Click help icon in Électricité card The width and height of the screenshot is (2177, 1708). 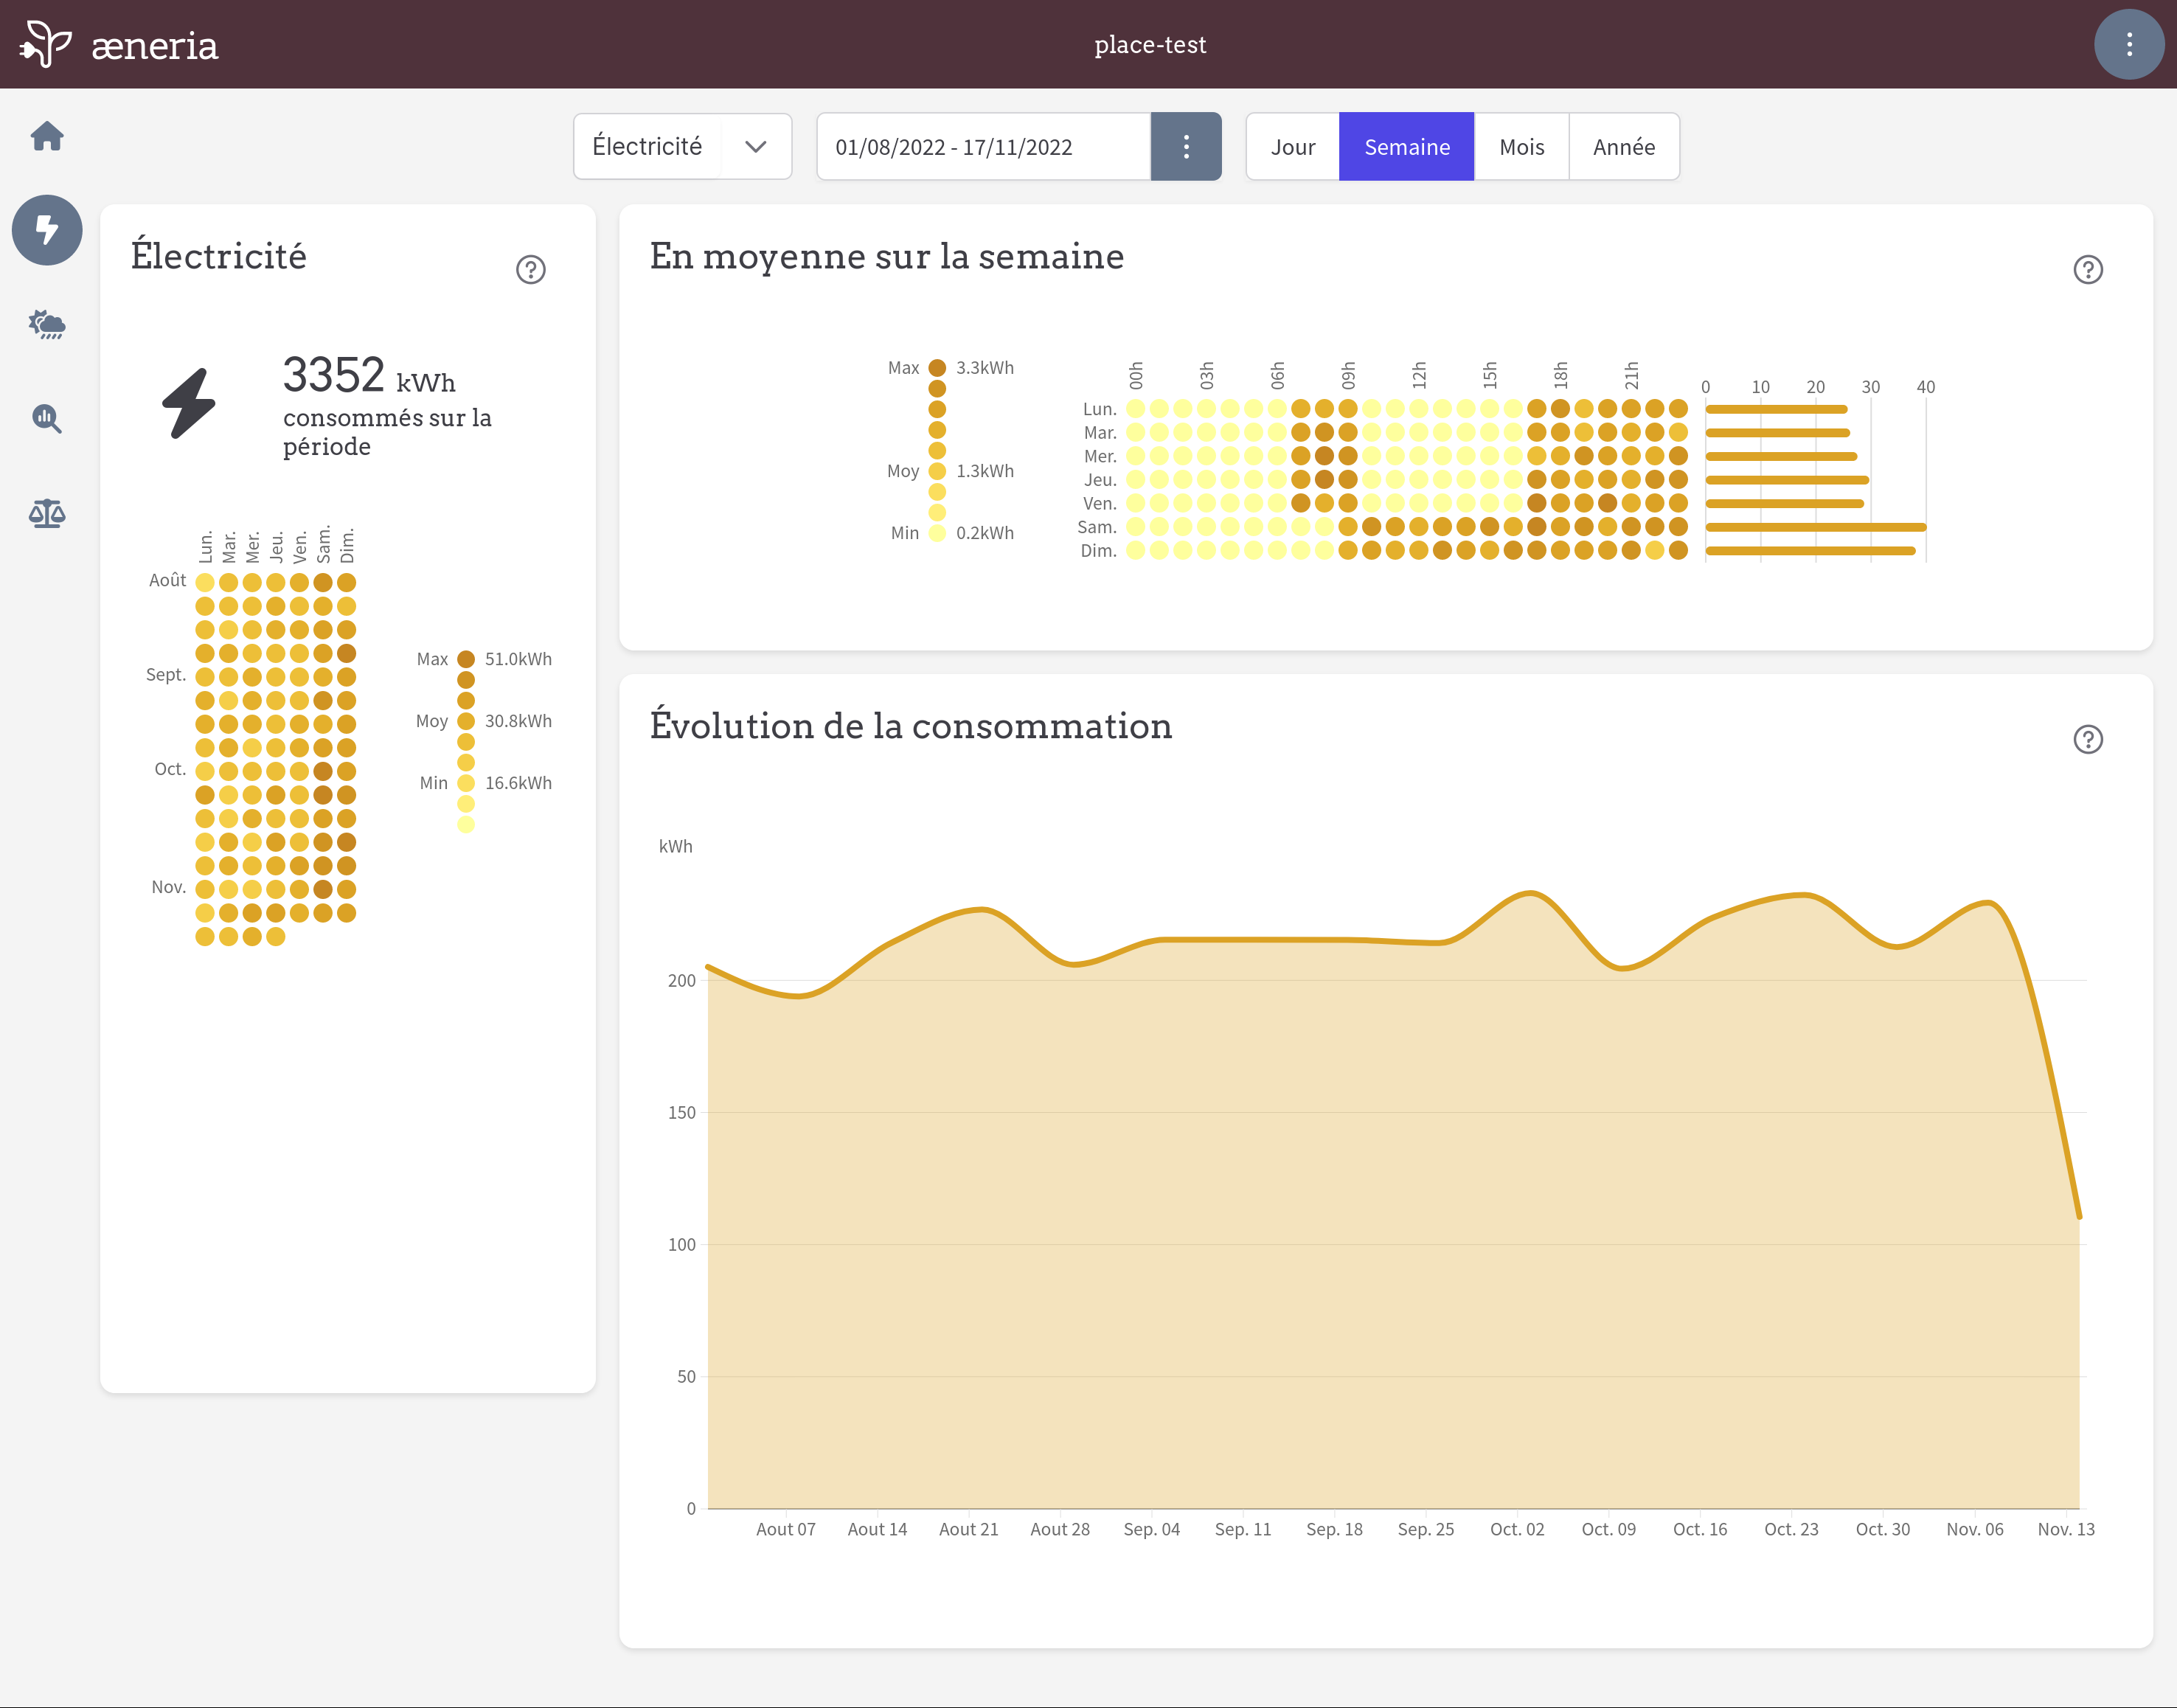point(530,269)
